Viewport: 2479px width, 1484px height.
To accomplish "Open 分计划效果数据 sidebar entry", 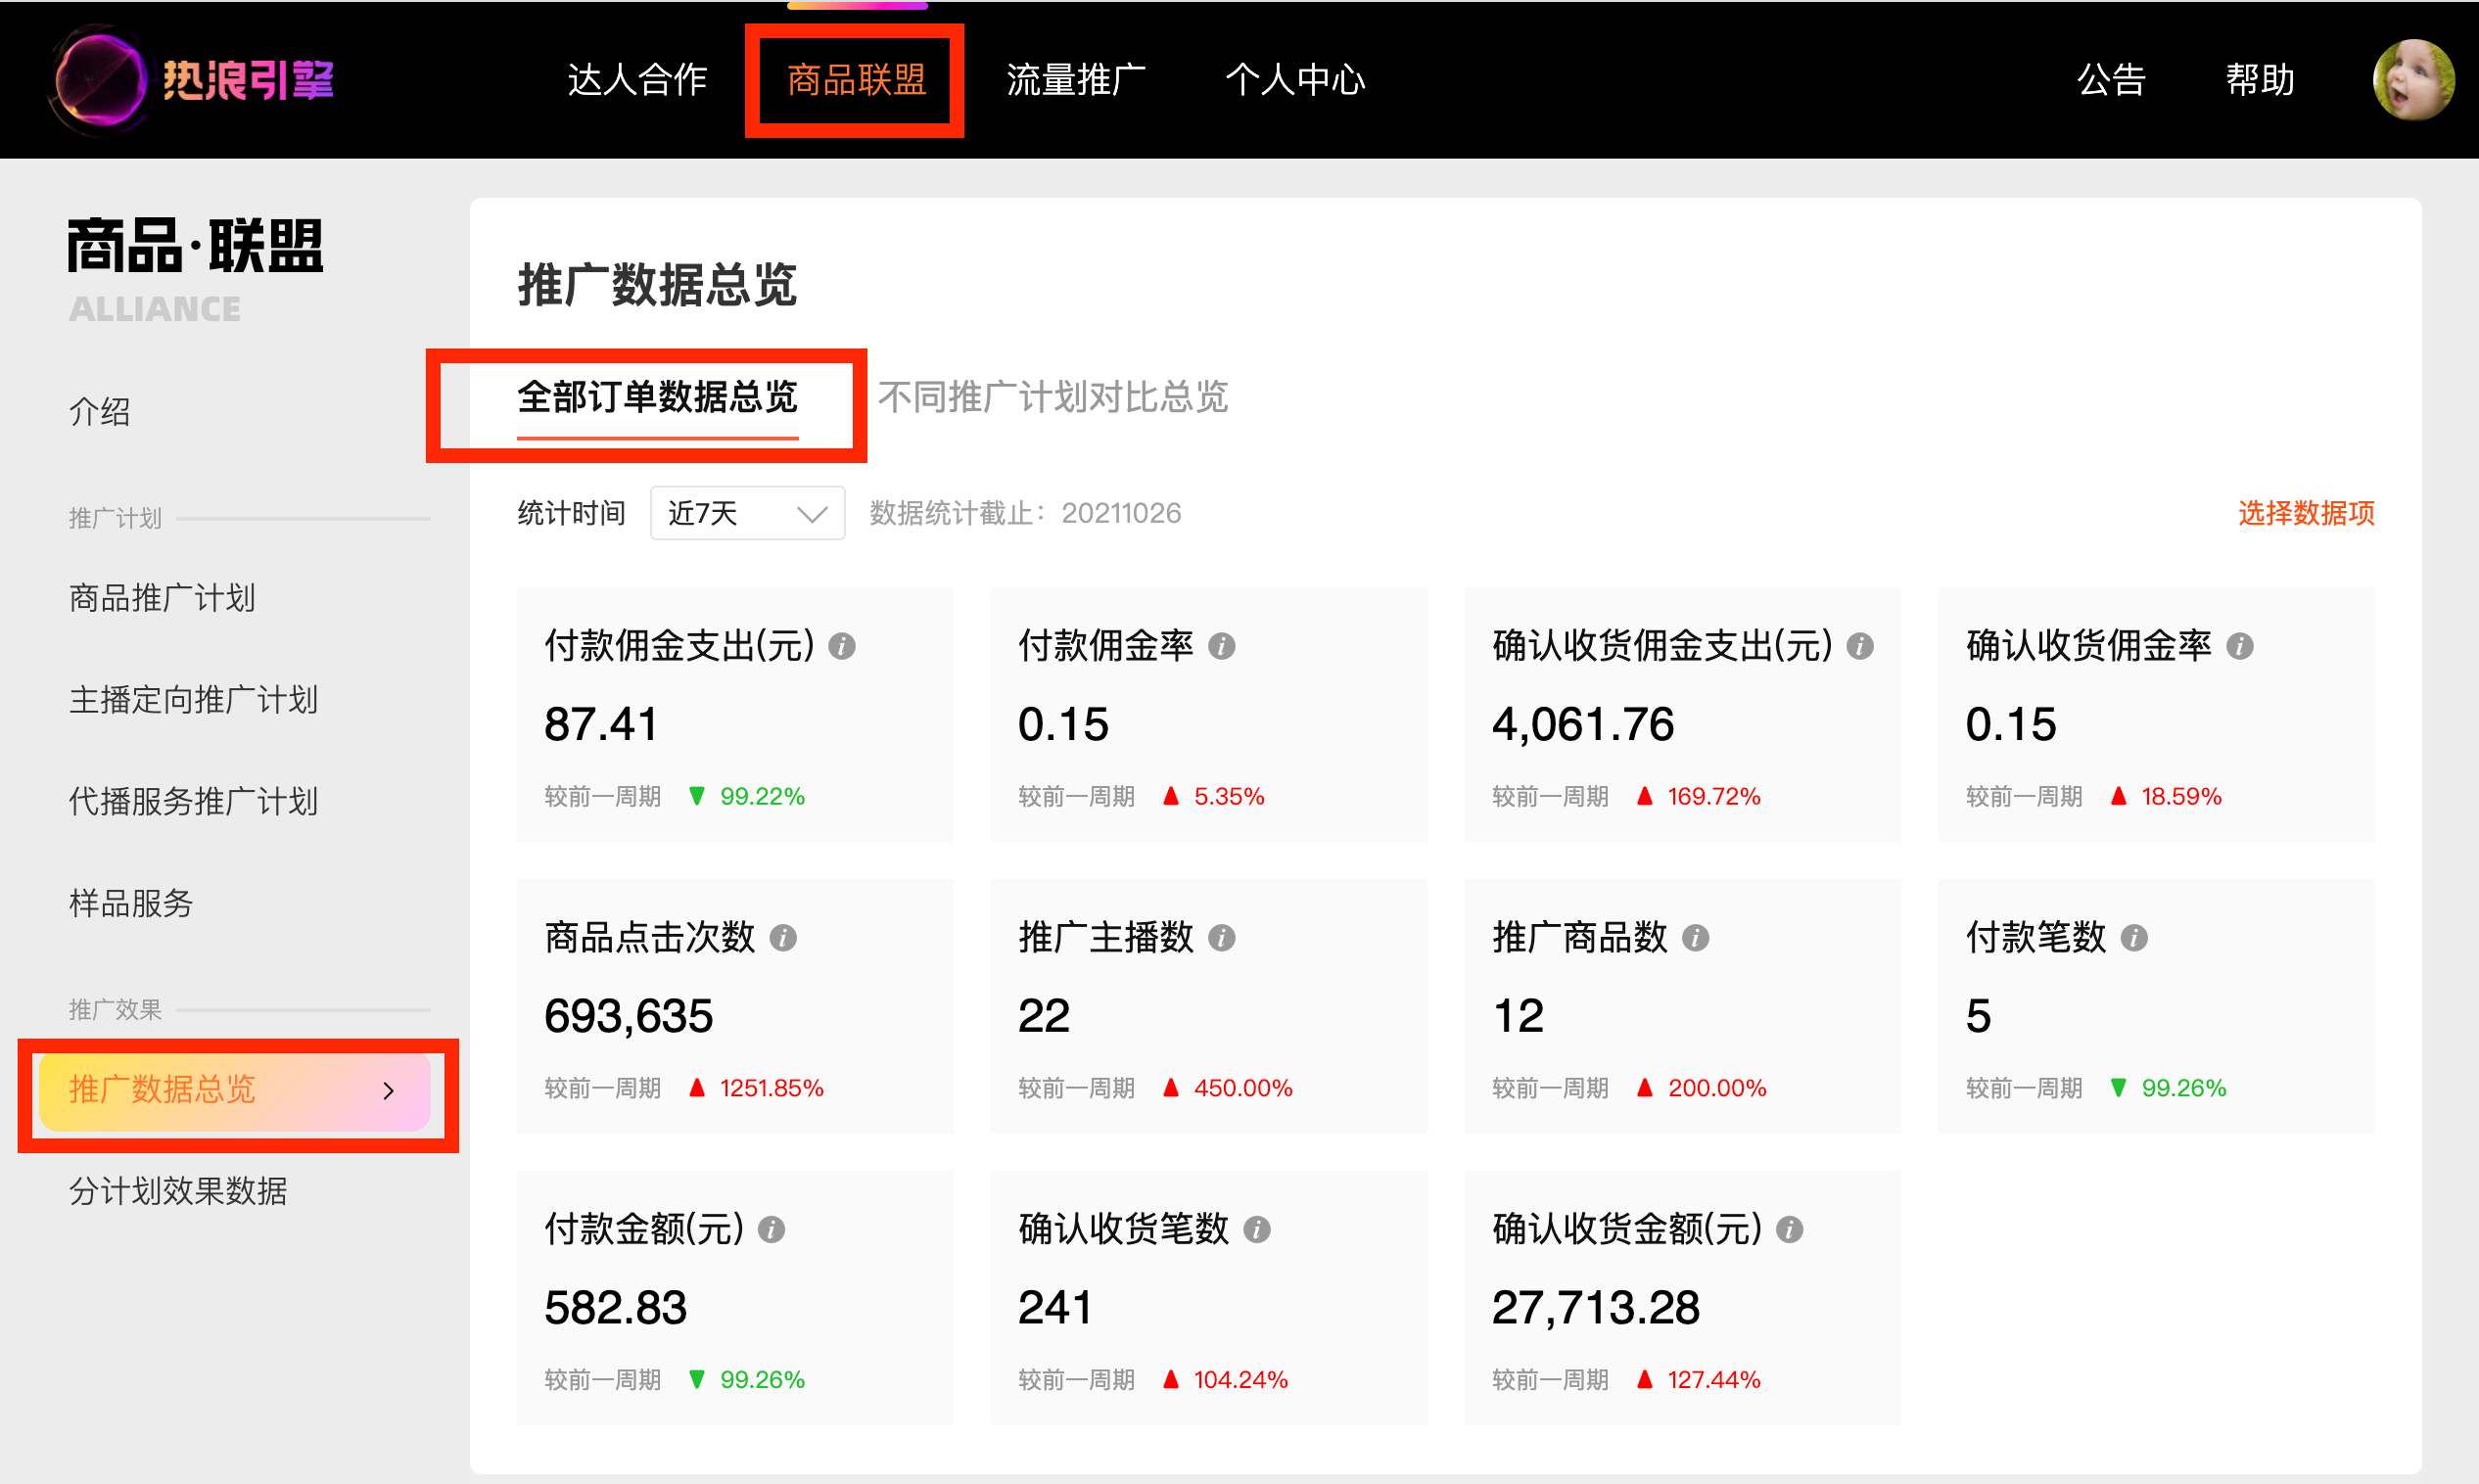I will pyautogui.click(x=178, y=1191).
